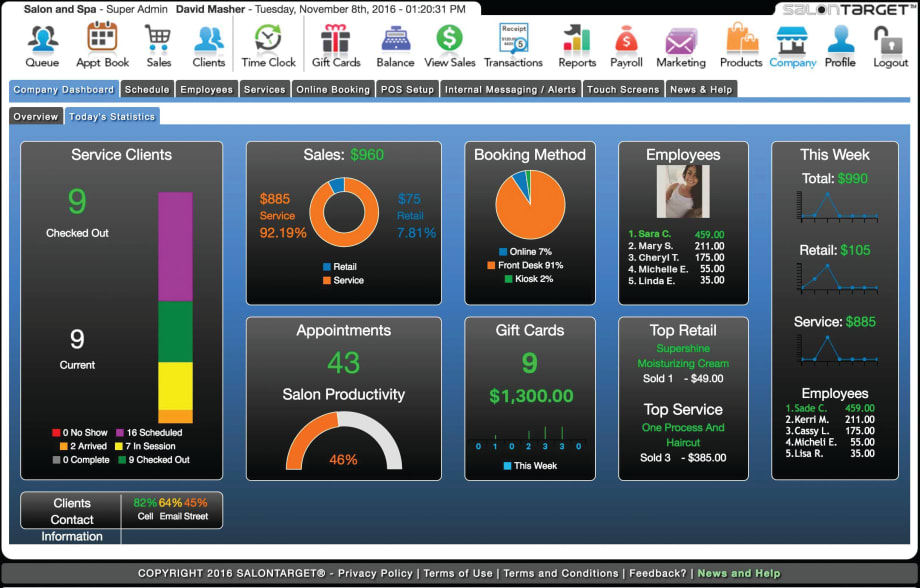Viewport: 920px width, 588px height.
Task: Click the green News and Help footer link
Action: [x=739, y=573]
